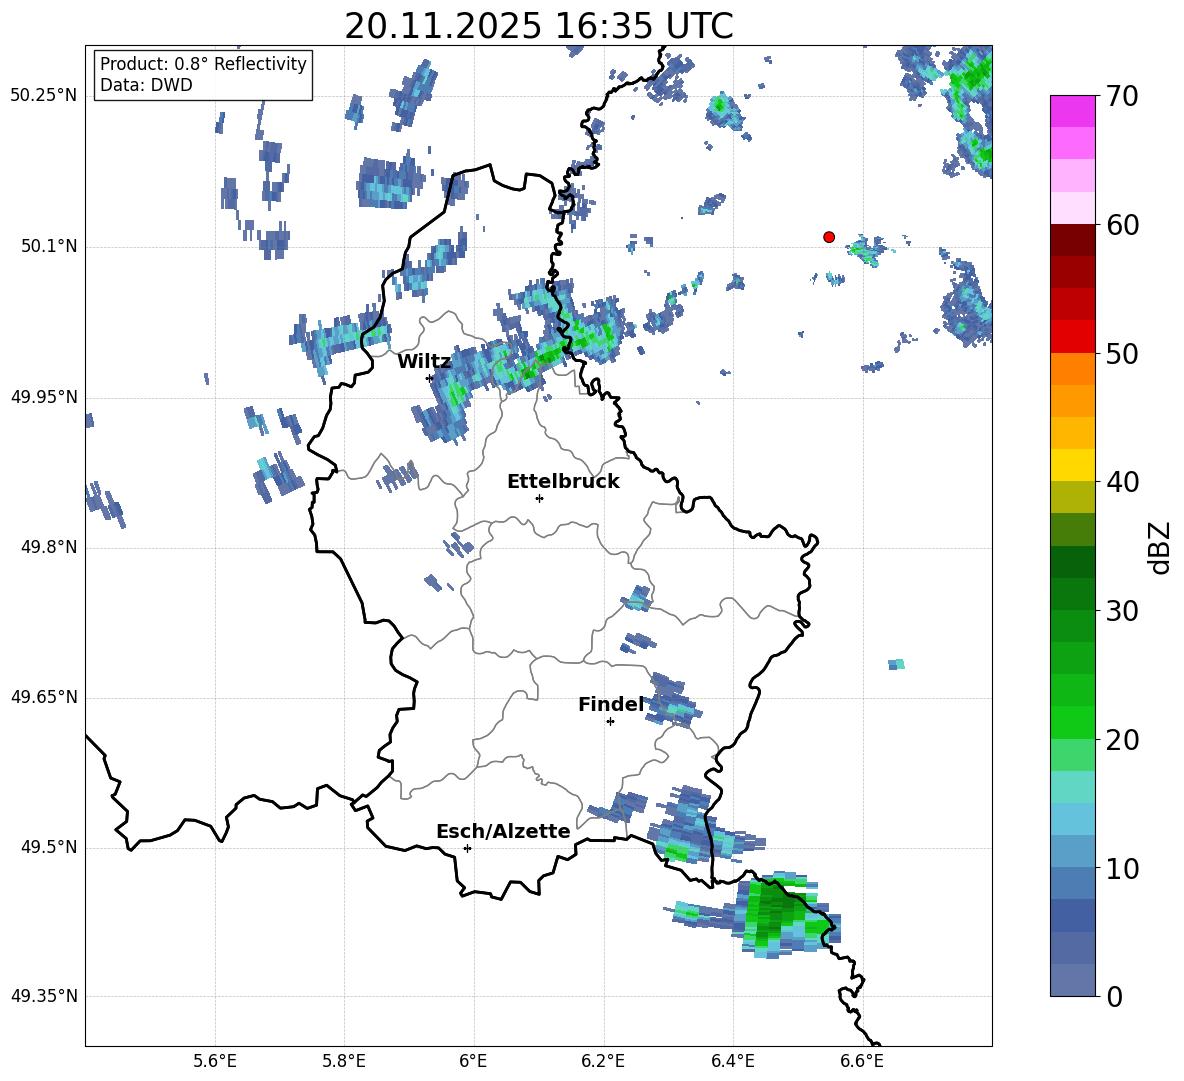Screen dimensions: 1184x1081
Task: Click the 5.6°E longitude label
Action: coord(215,1061)
